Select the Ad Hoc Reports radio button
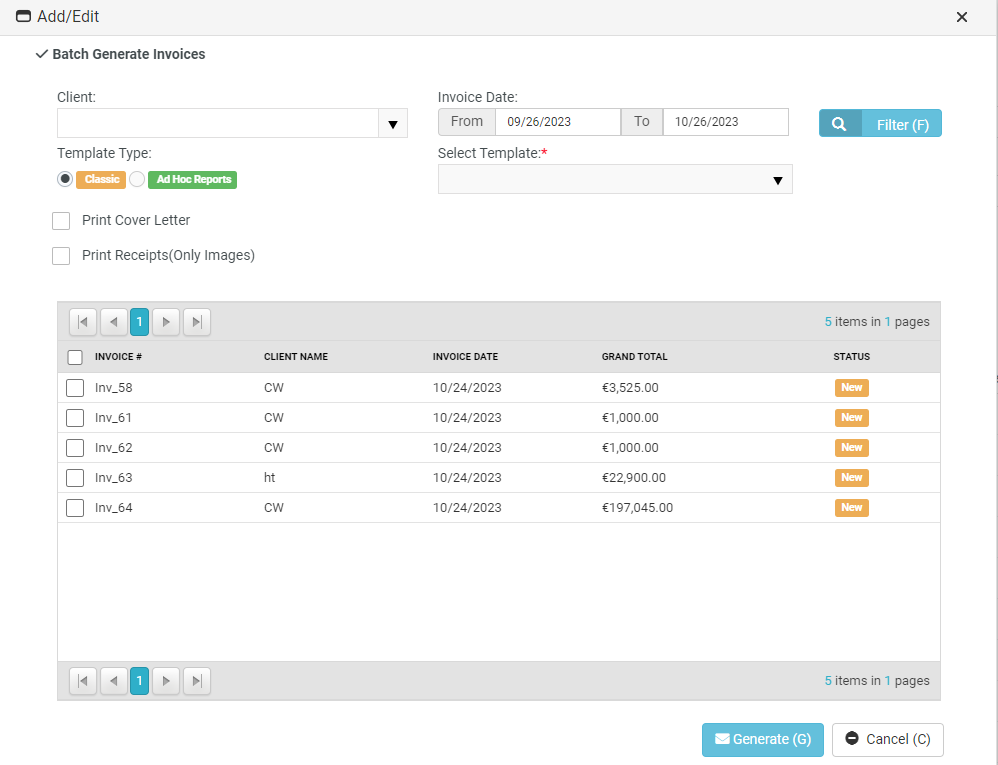The width and height of the screenshot is (998, 765). (x=136, y=179)
